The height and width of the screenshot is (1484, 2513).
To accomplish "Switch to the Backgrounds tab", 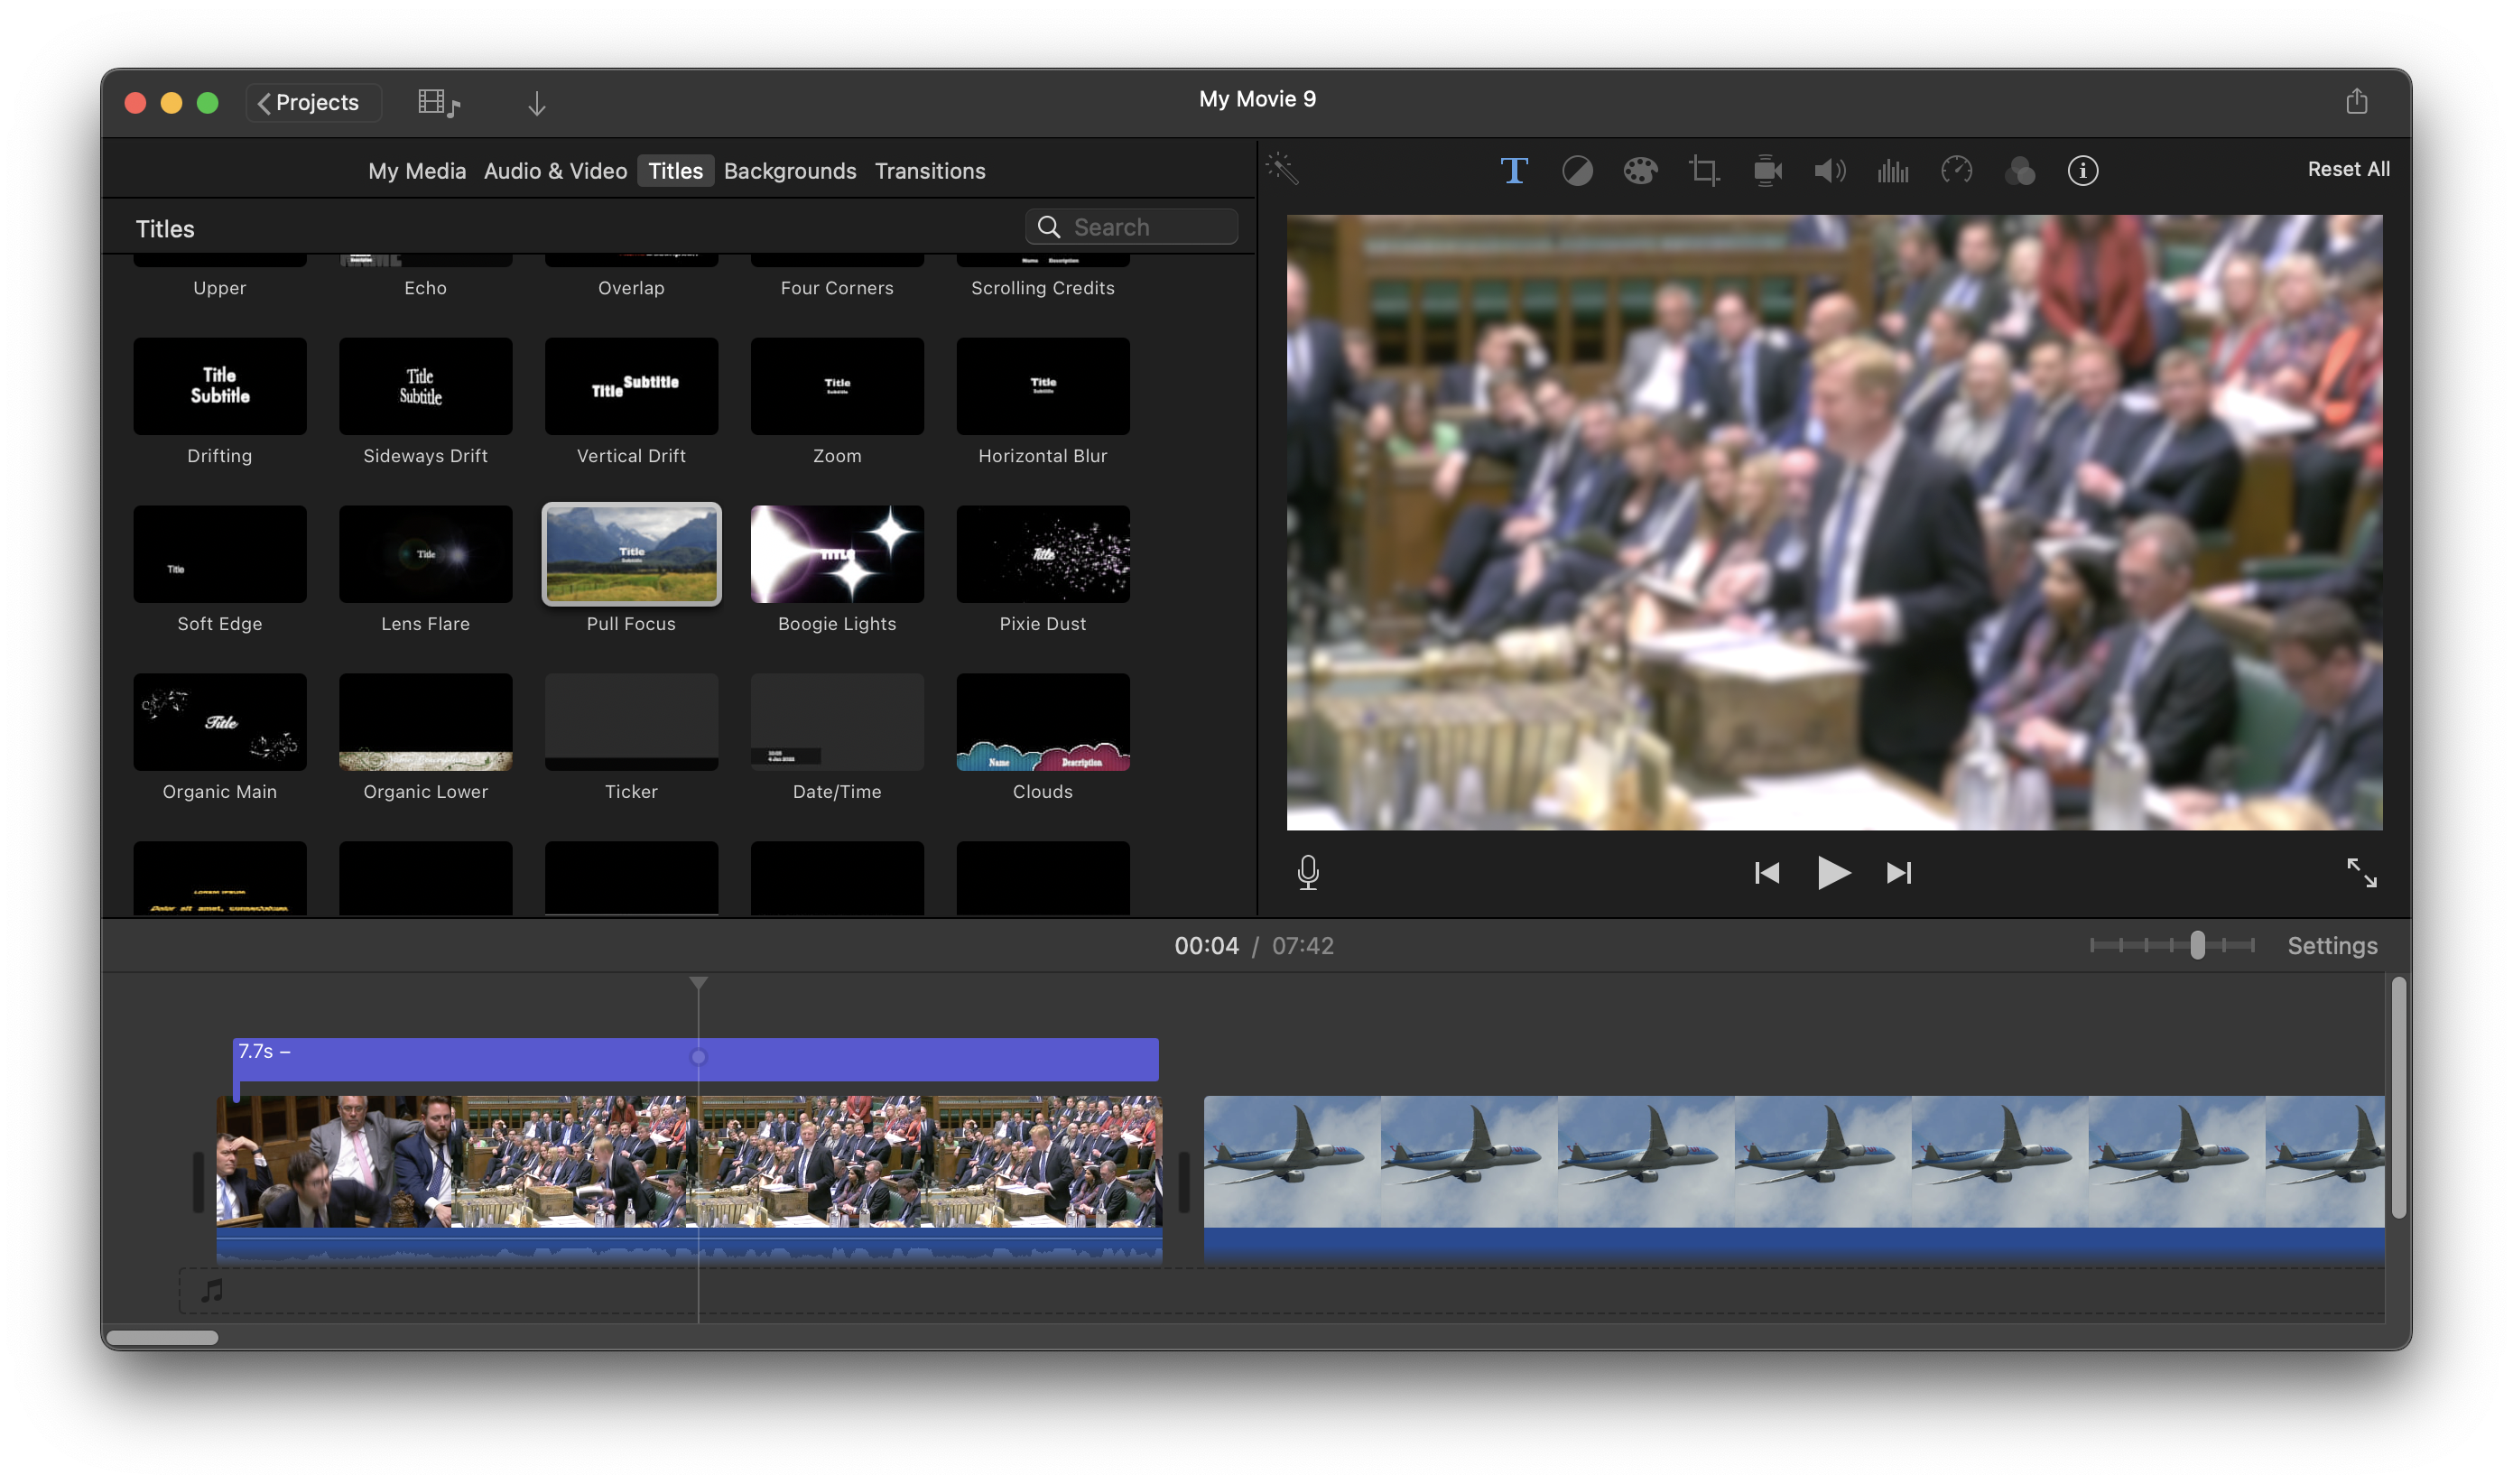I will click(789, 171).
